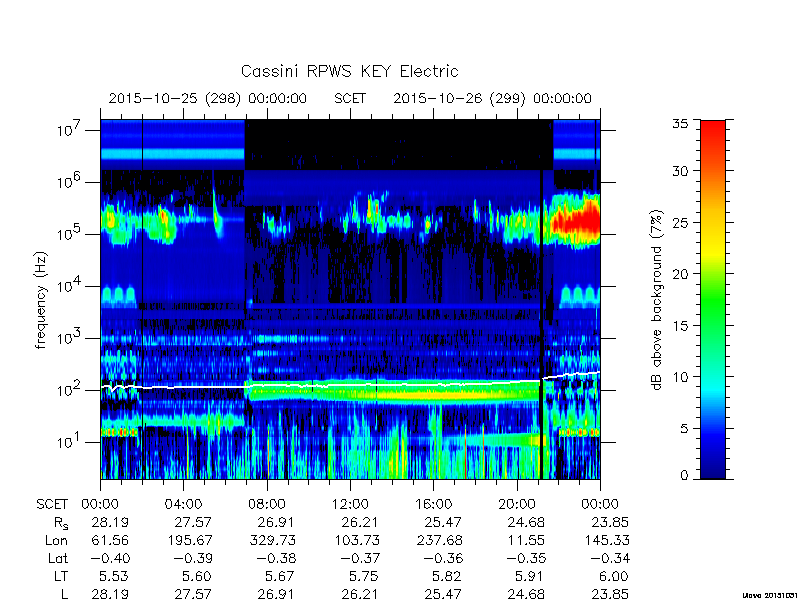The height and width of the screenshot is (600, 800).
Task: Click the frequency (Hz) axis label
Action: coord(41,300)
